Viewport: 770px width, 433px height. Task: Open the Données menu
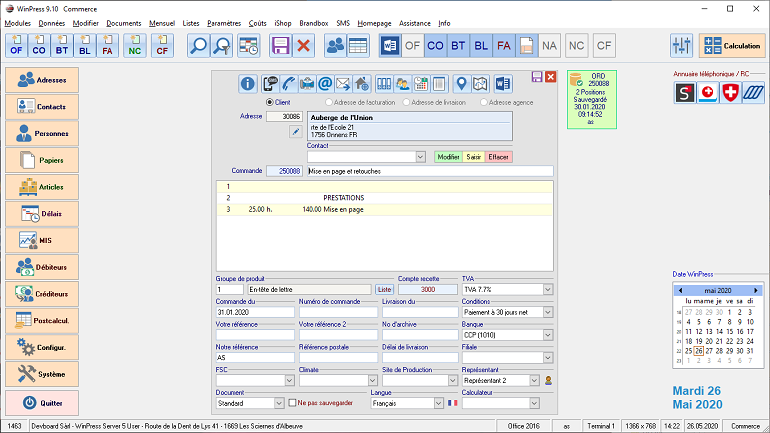pyautogui.click(x=52, y=23)
